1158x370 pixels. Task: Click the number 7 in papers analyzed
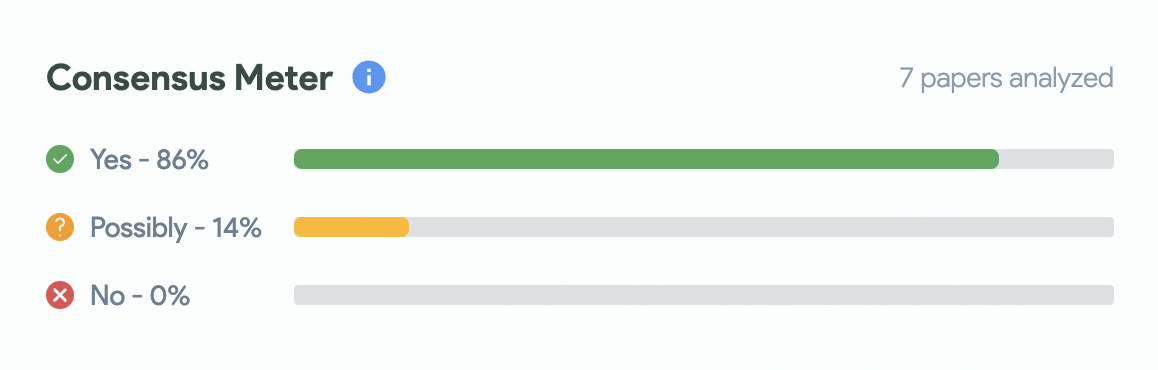point(907,76)
